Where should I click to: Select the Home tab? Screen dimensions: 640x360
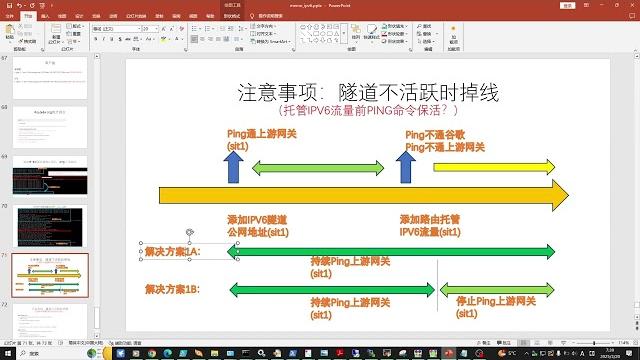click(x=28, y=16)
